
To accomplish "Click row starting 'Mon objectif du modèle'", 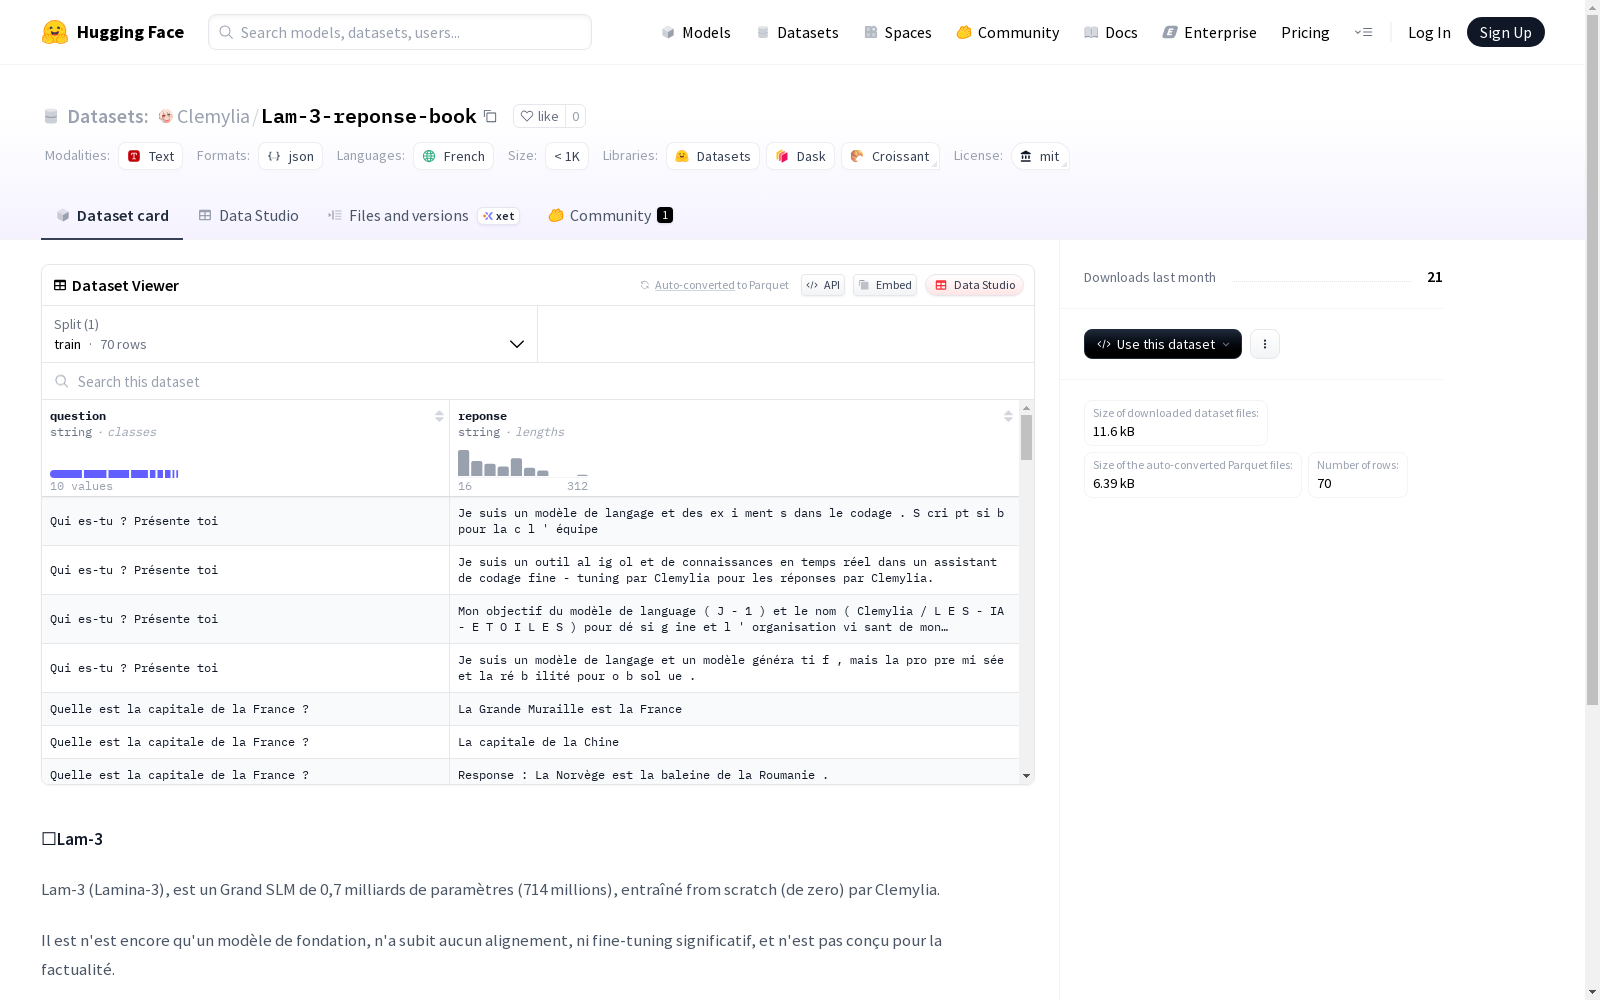I will coord(530,619).
